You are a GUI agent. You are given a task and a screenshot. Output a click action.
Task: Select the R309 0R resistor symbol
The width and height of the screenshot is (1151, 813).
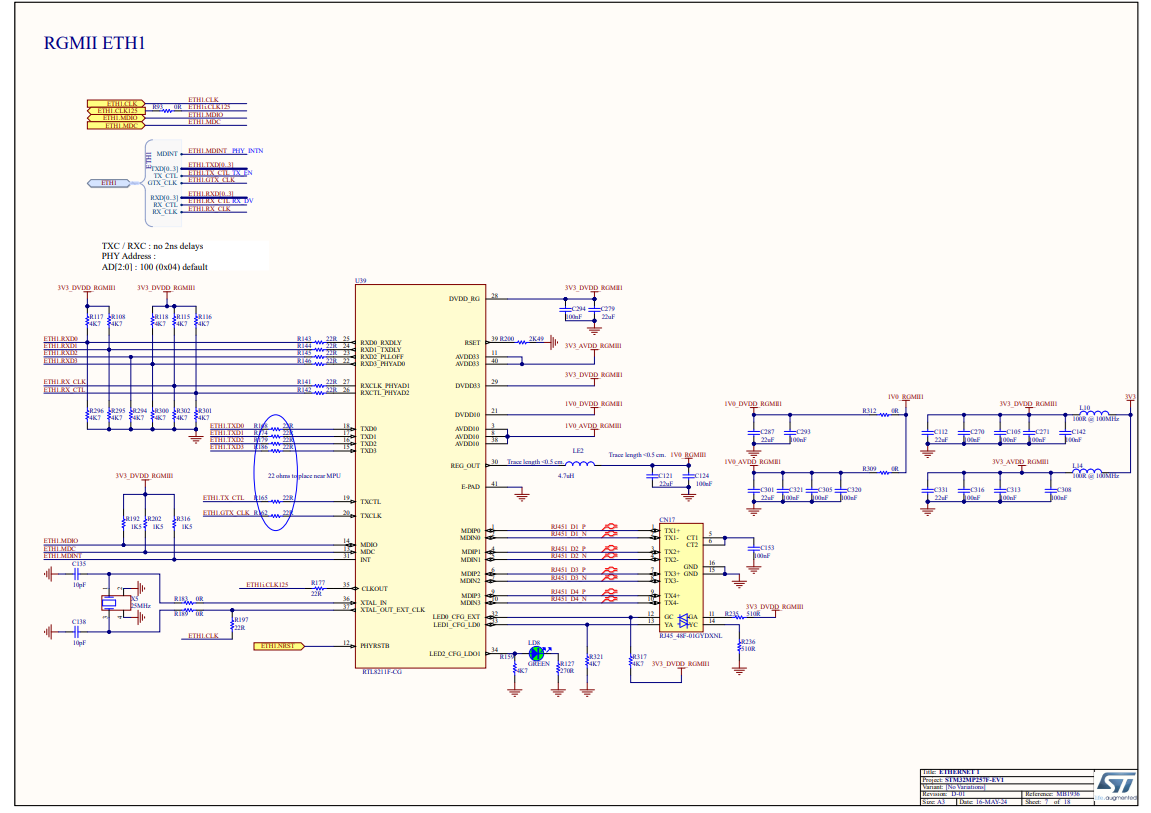coord(884,473)
